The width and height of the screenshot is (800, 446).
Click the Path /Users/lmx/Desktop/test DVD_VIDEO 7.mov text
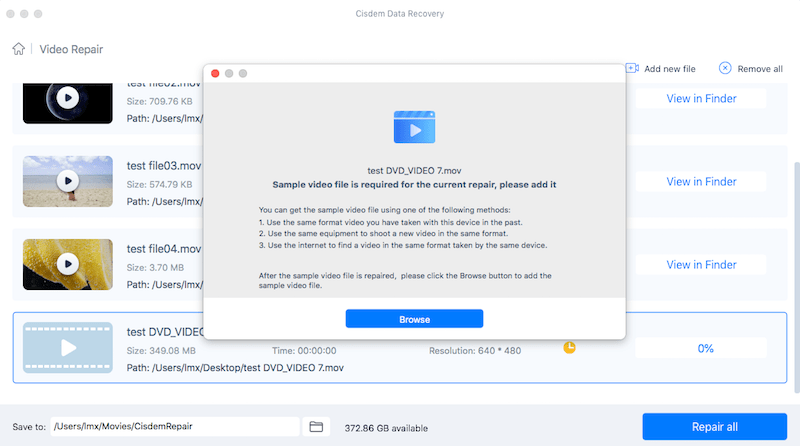(x=235, y=368)
